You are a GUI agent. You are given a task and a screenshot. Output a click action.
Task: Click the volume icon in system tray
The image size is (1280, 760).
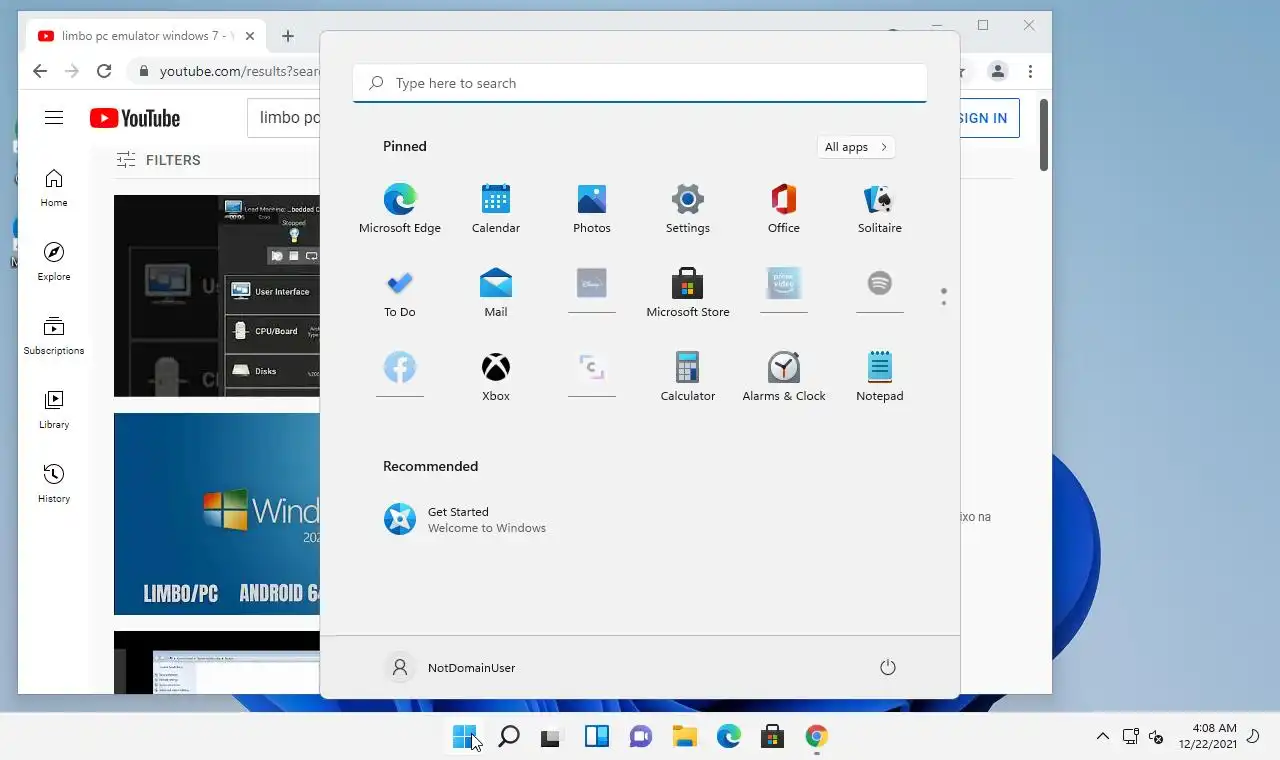tap(1156, 737)
